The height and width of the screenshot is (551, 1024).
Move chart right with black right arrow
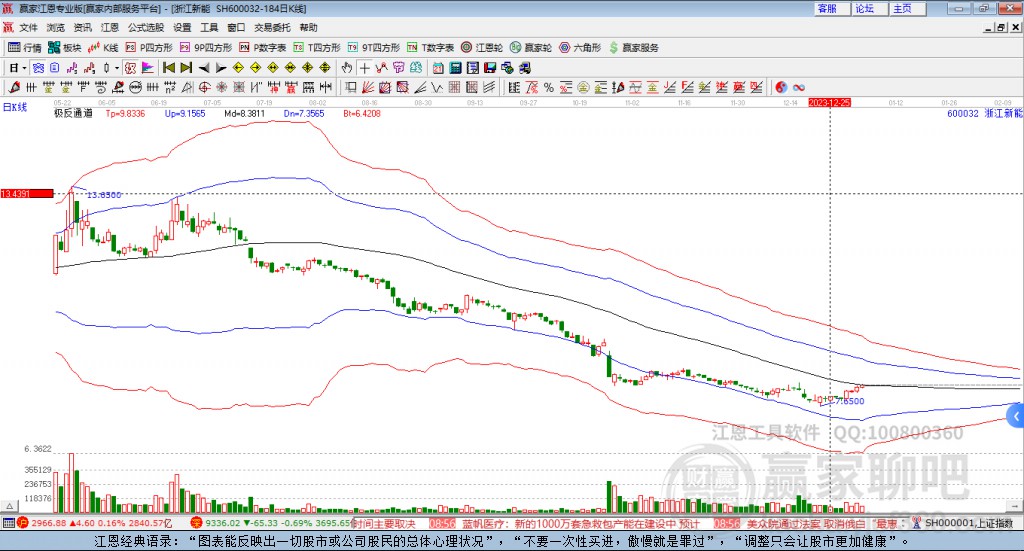[221, 68]
